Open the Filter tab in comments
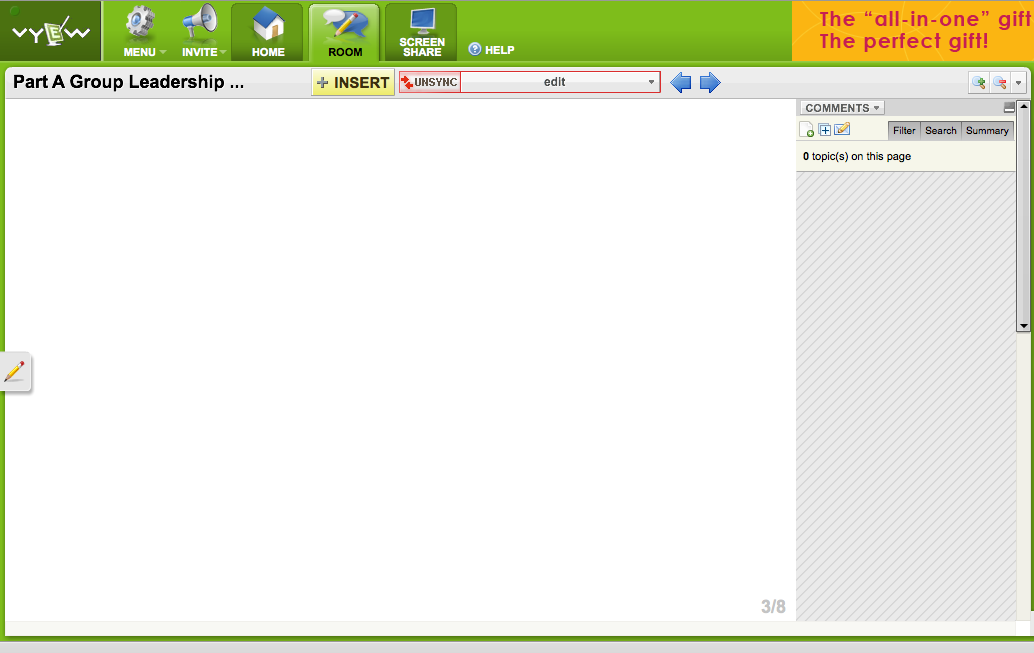This screenshot has height=653, width=1034. [x=904, y=131]
